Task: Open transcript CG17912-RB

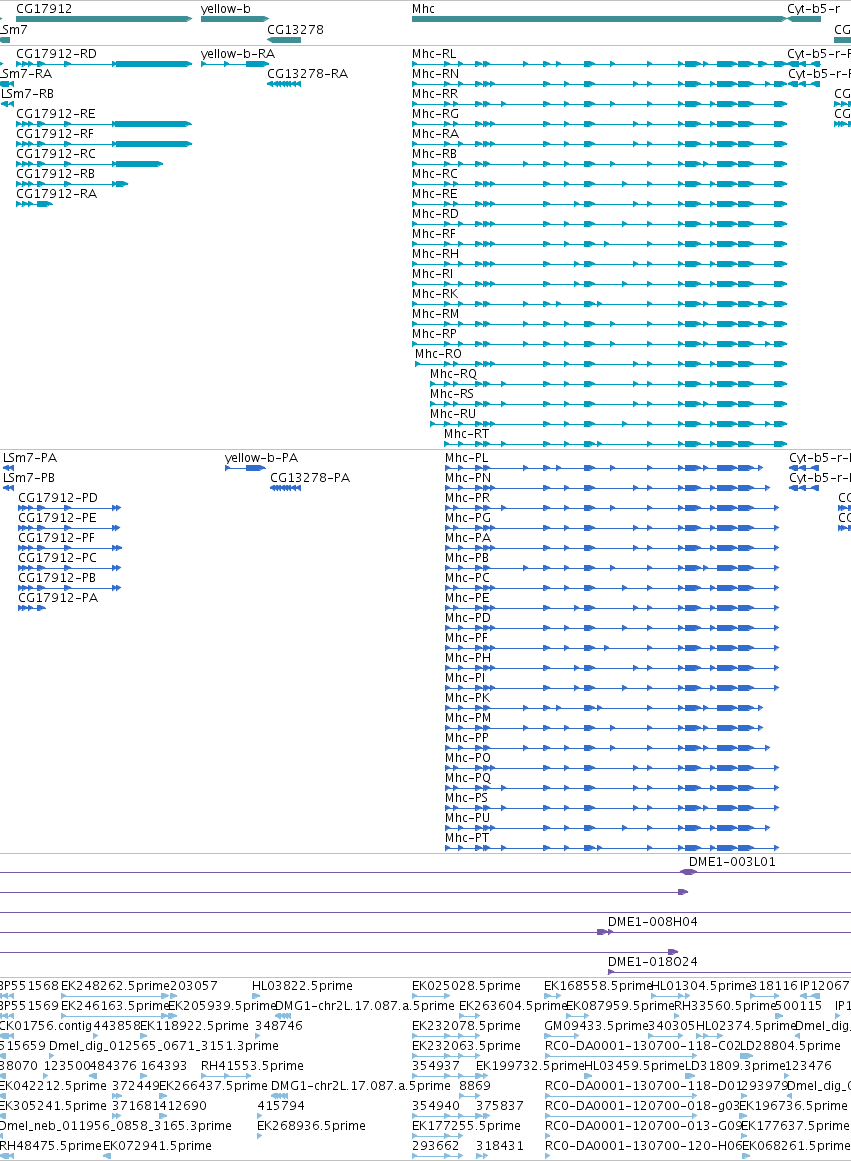Action: click(x=56, y=174)
